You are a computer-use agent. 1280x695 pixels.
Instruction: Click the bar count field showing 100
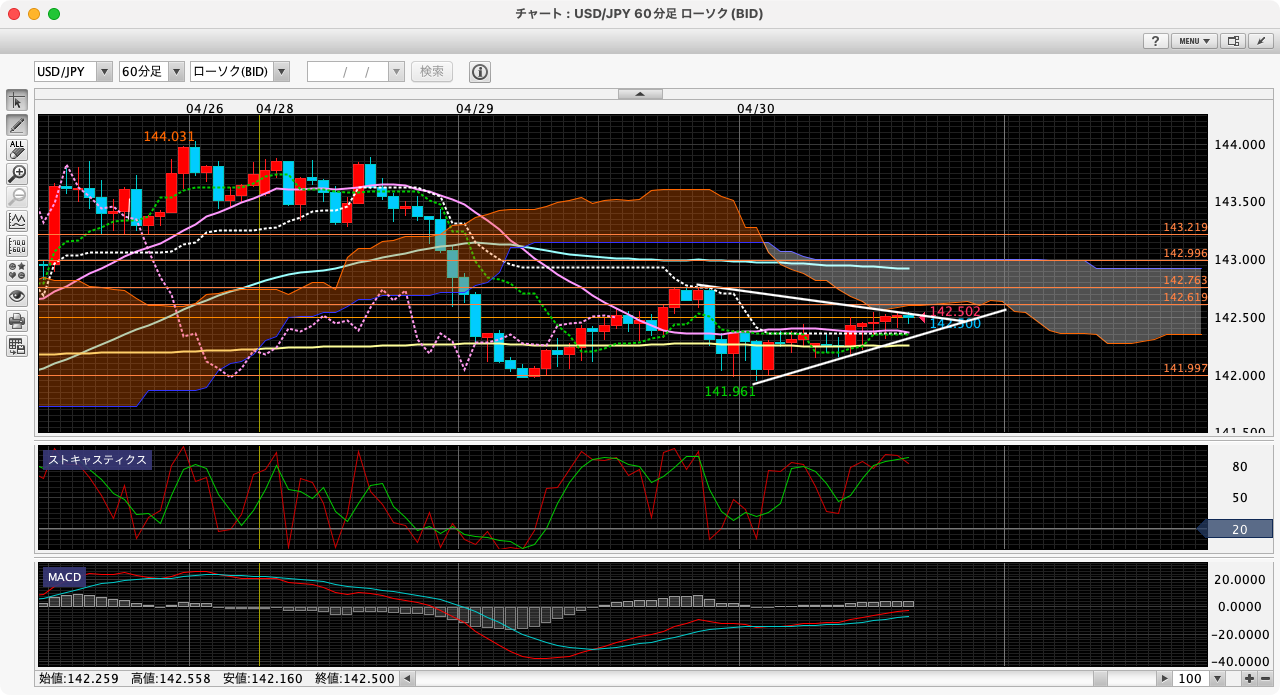pyautogui.click(x=1192, y=678)
